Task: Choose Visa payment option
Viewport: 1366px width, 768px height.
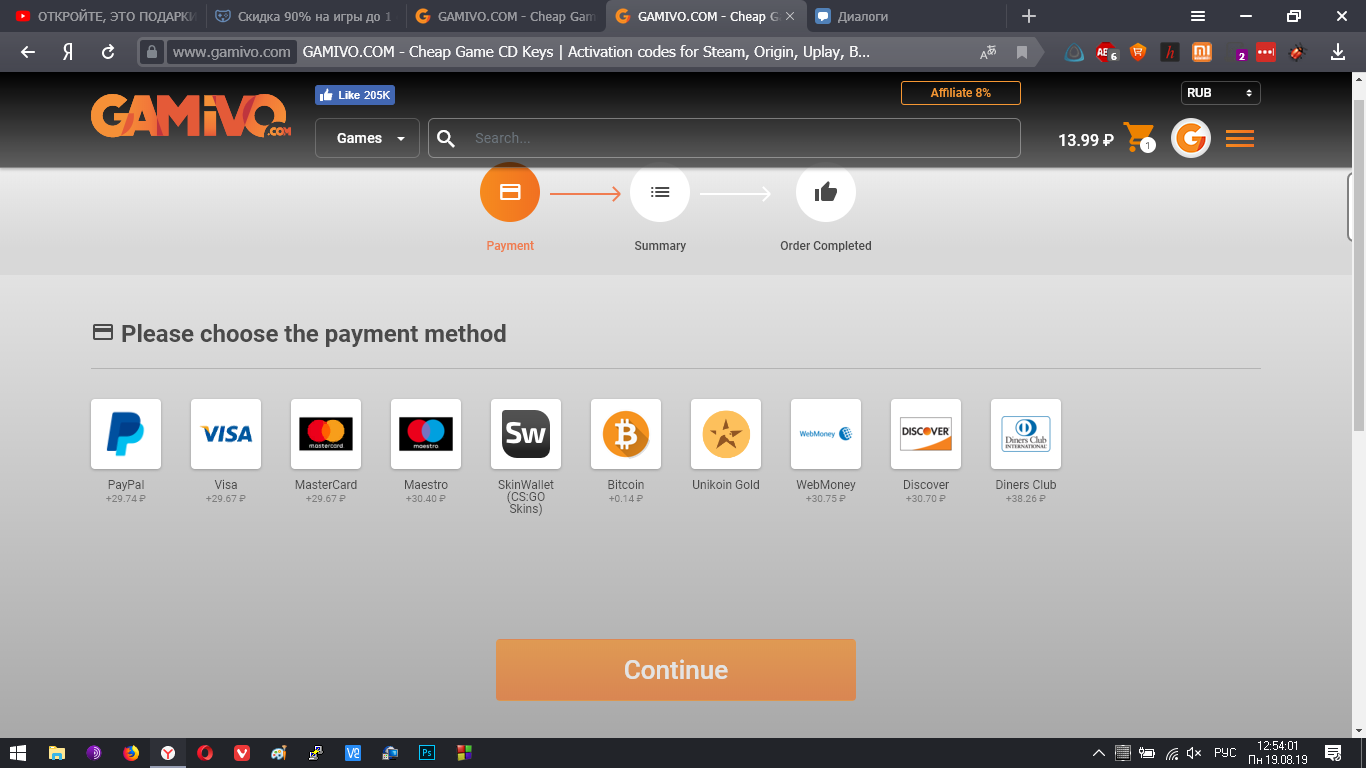Action: click(226, 434)
